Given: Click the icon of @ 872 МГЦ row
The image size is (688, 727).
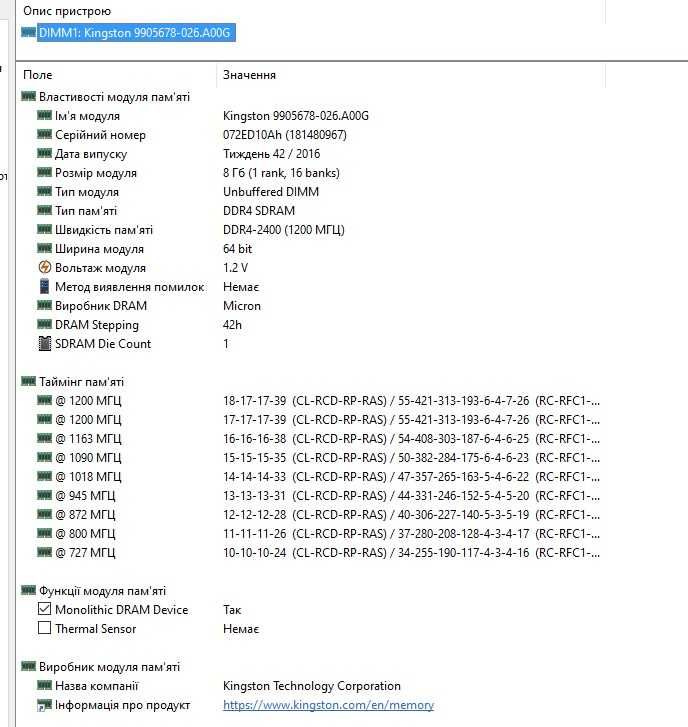Looking at the screenshot, I should click(45, 514).
